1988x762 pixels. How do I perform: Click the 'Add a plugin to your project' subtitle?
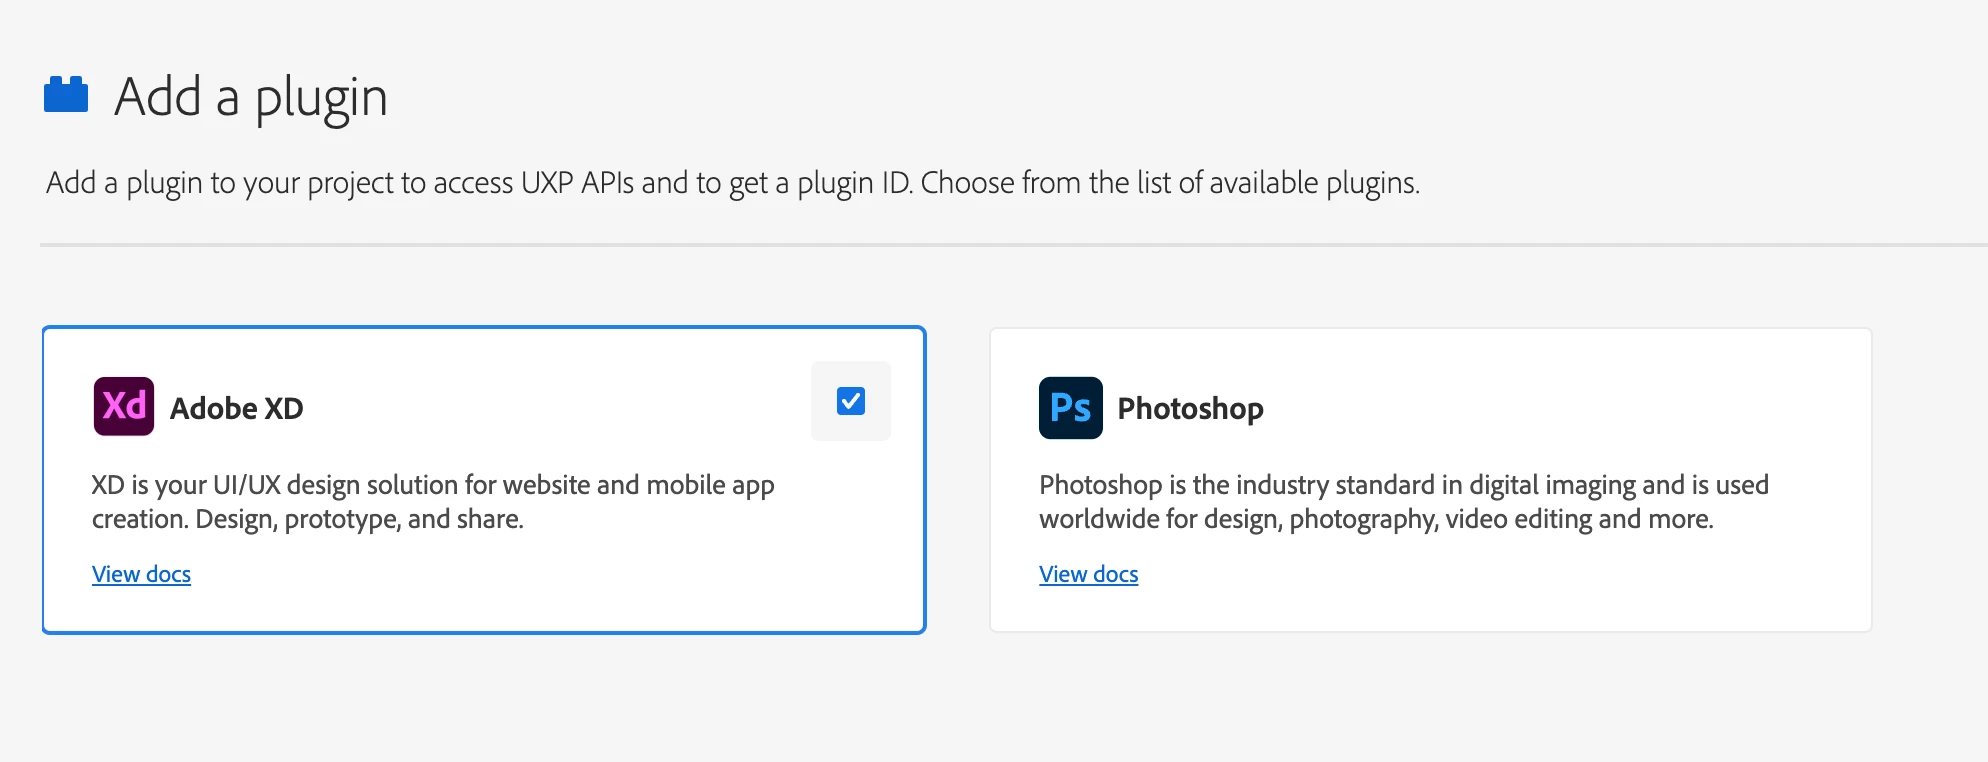733,183
